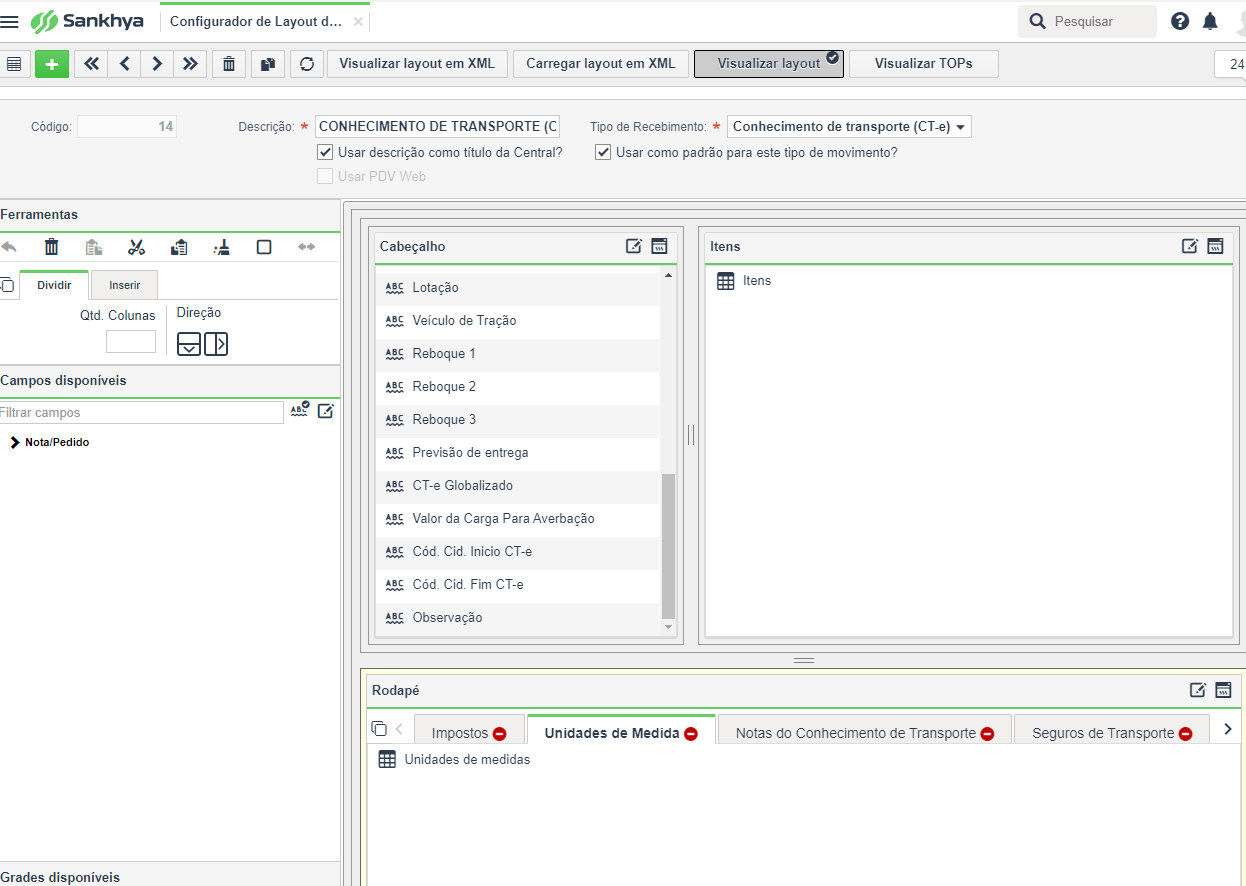Focus the Pesquisar search box
This screenshot has height=886, width=1246.
click(1087, 21)
